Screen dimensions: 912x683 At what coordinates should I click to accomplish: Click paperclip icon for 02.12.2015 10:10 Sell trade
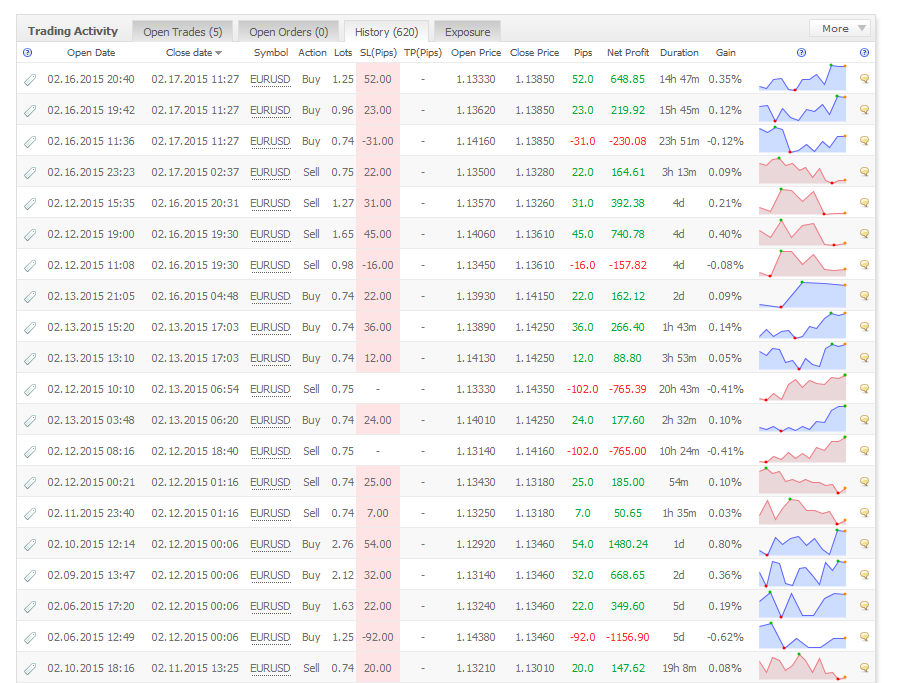[x=30, y=390]
